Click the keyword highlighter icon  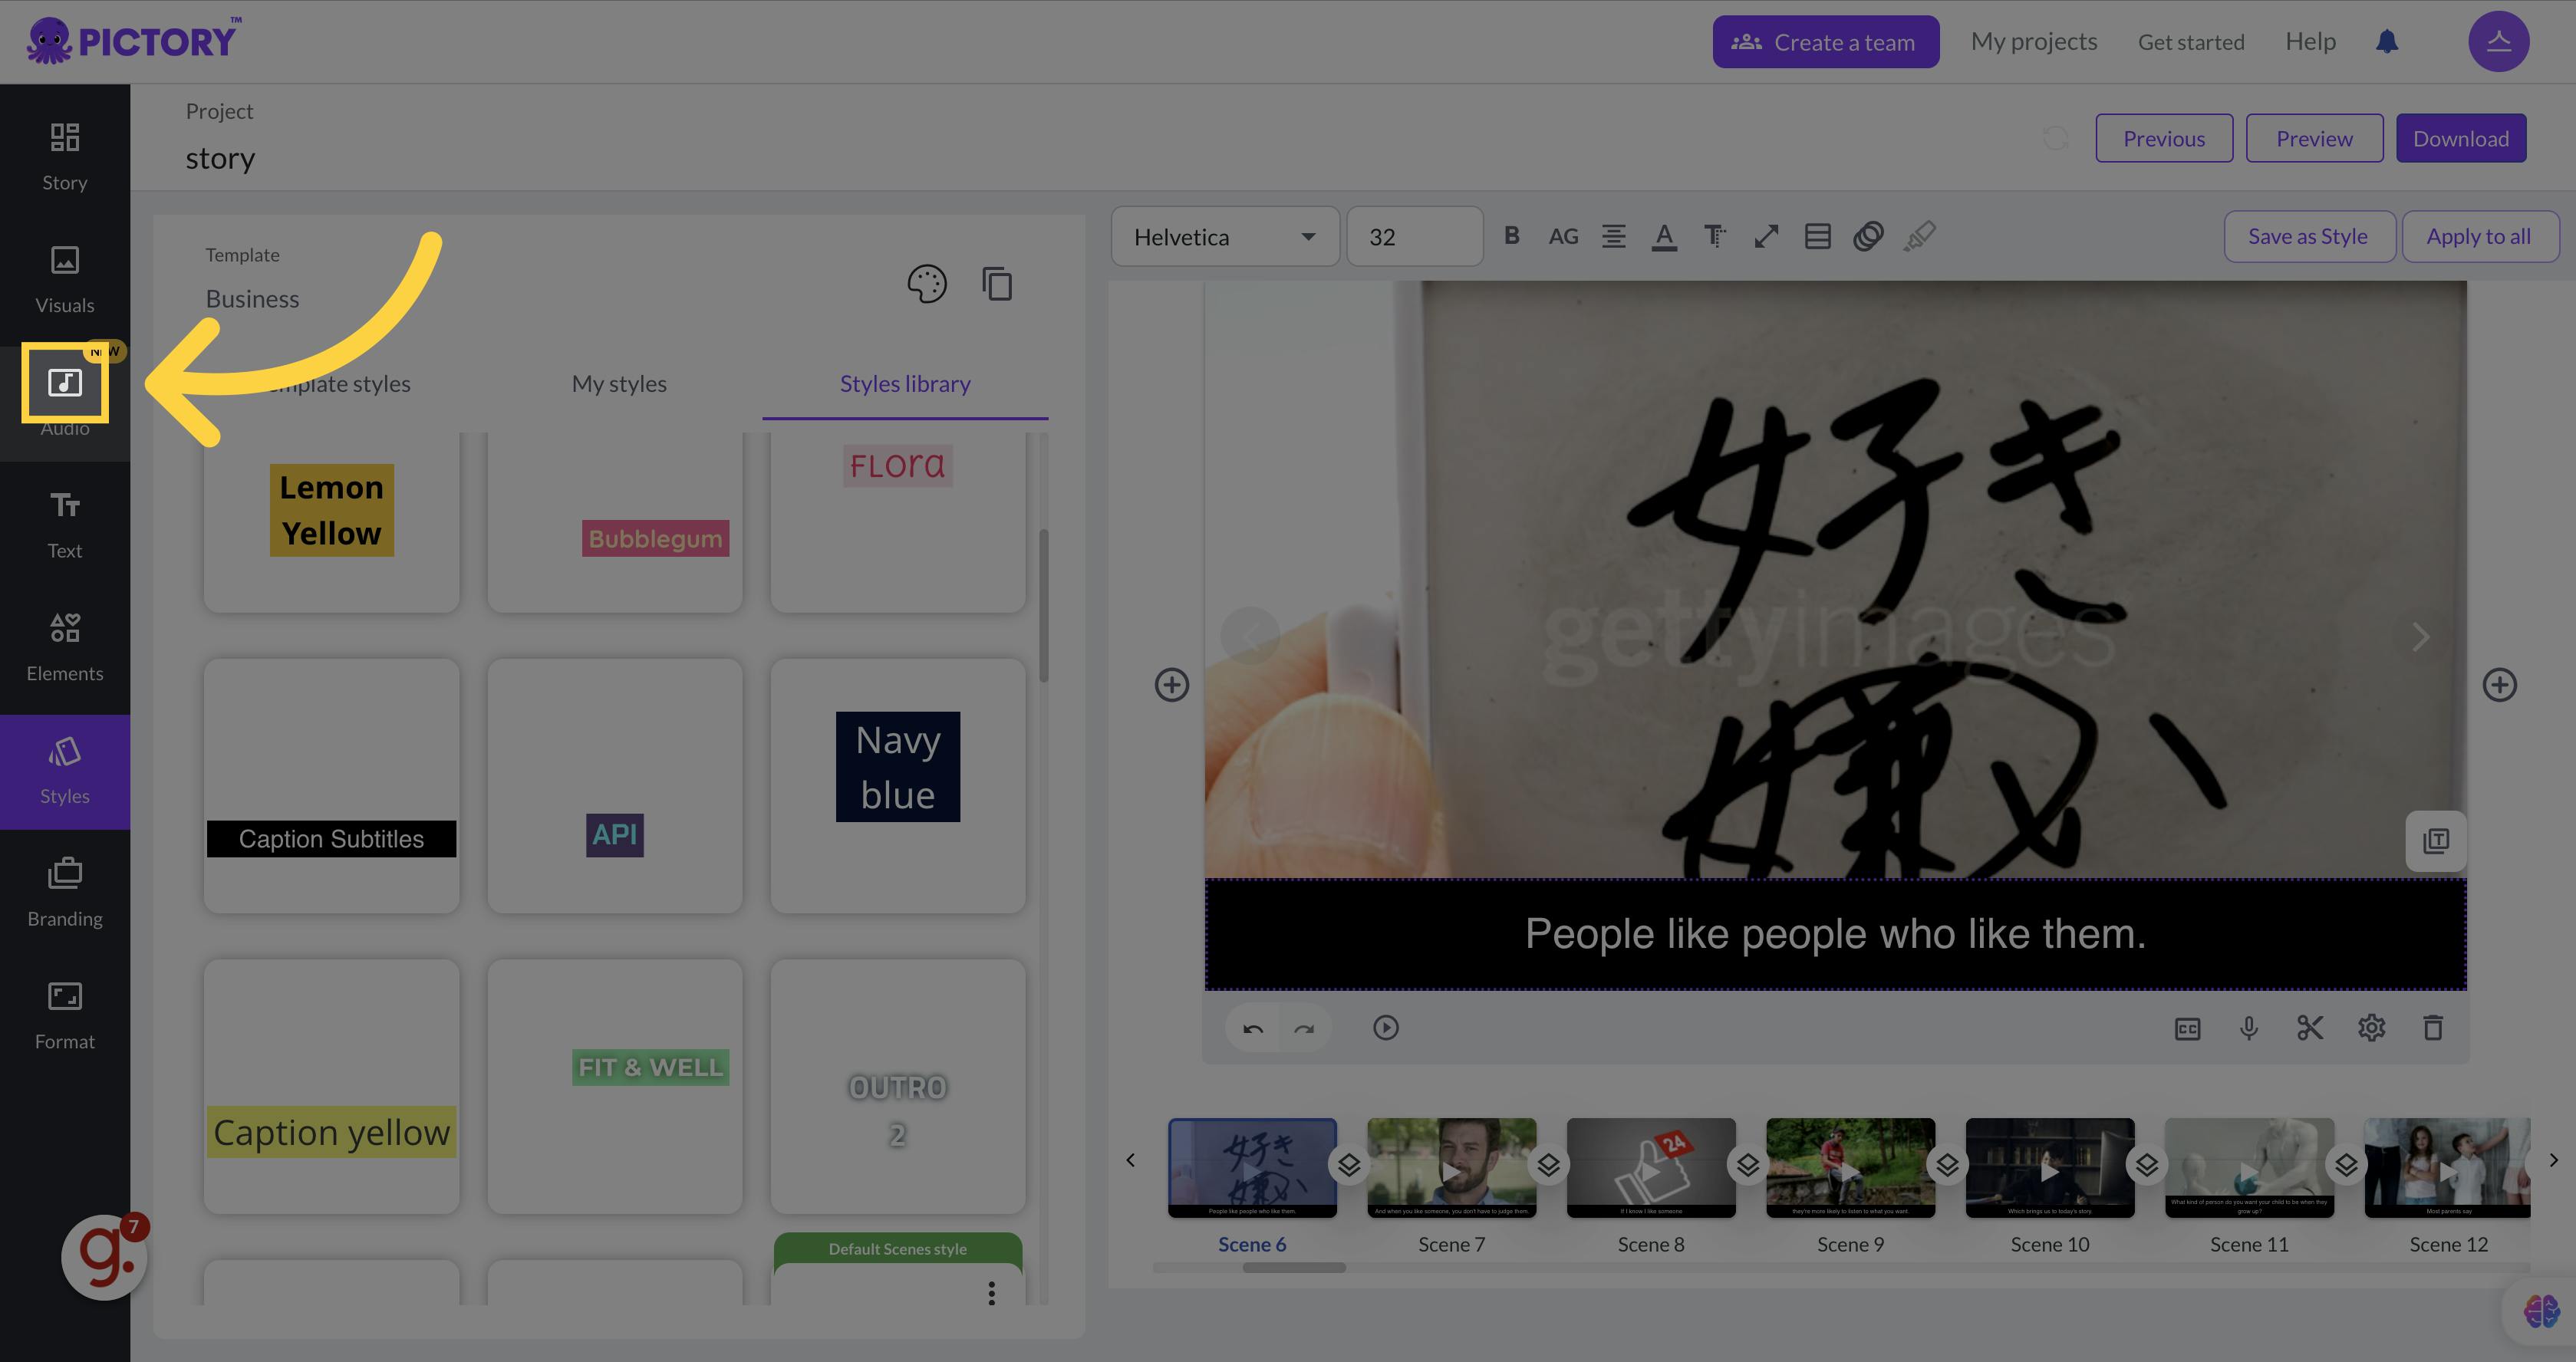click(x=1919, y=237)
